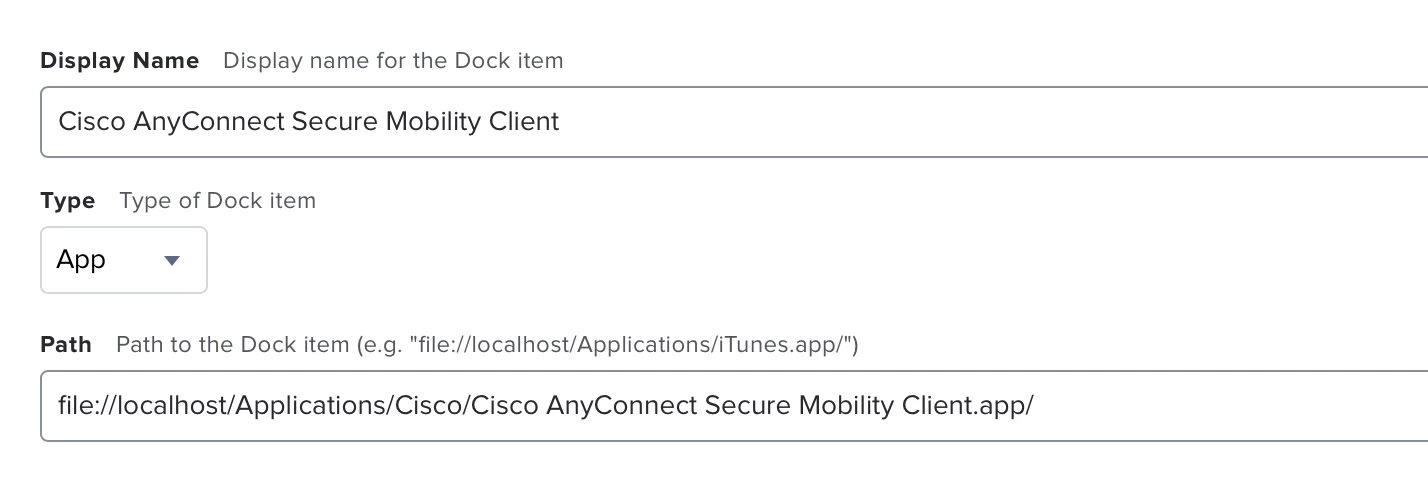Click the Type dropdown arrow
Viewport: 1428px width, 492px height.
[171, 261]
